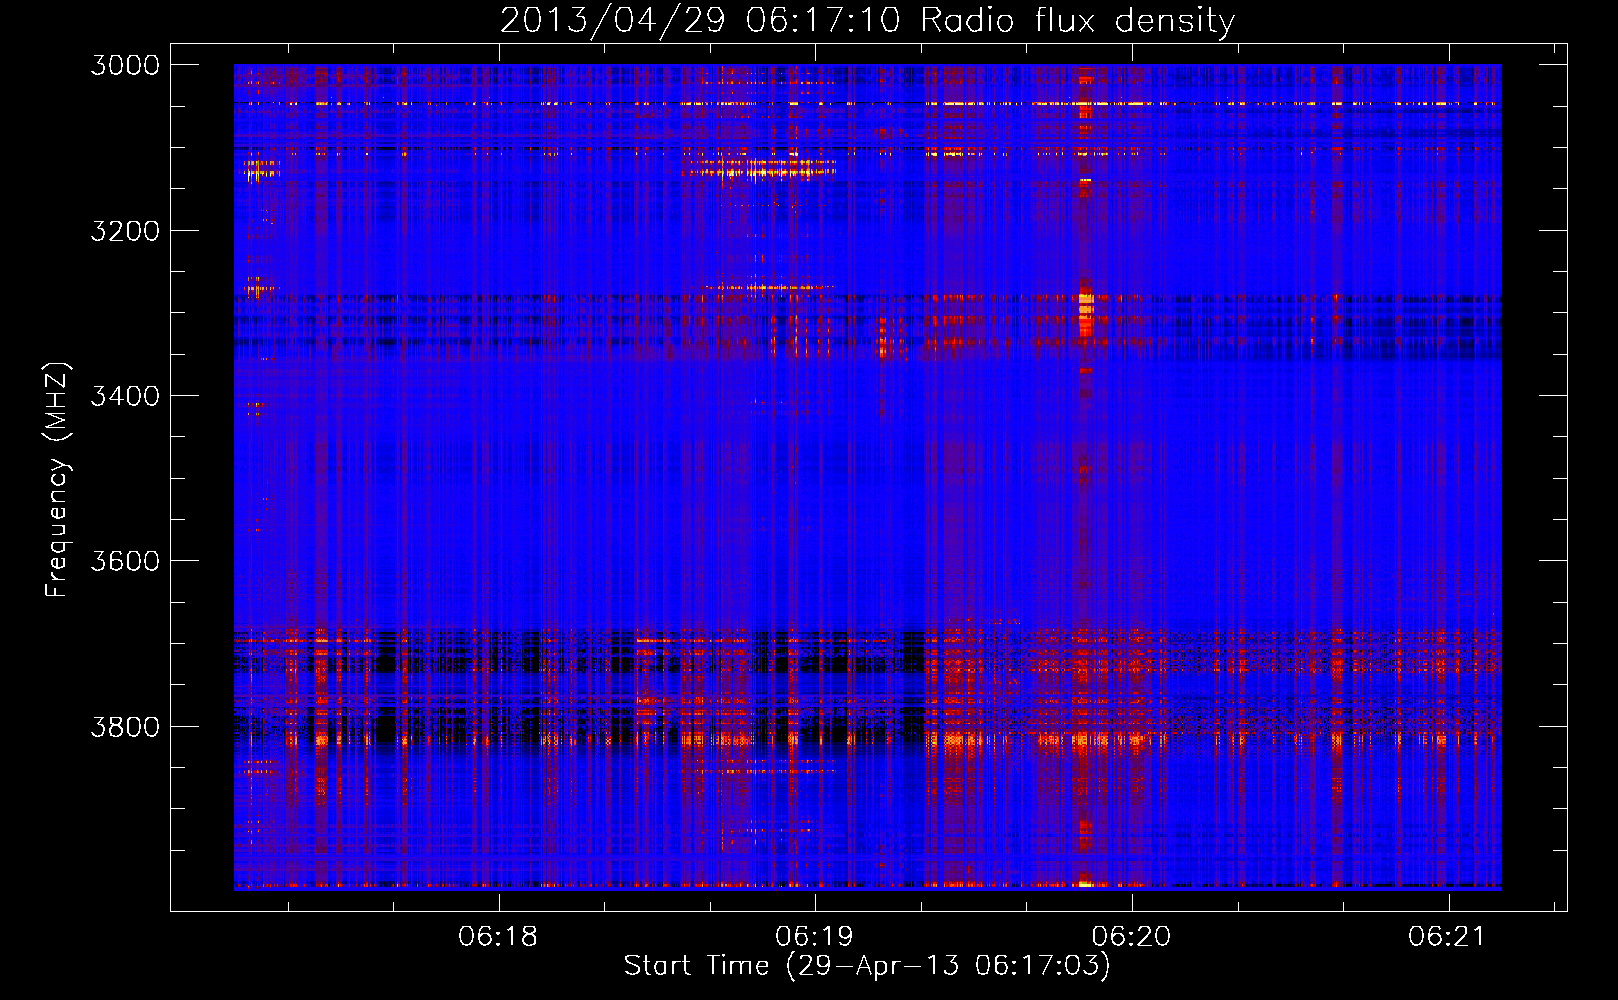Screen dimensions: 1618x1000
Task: Click the 06:18 time tick label
Action: (x=498, y=937)
